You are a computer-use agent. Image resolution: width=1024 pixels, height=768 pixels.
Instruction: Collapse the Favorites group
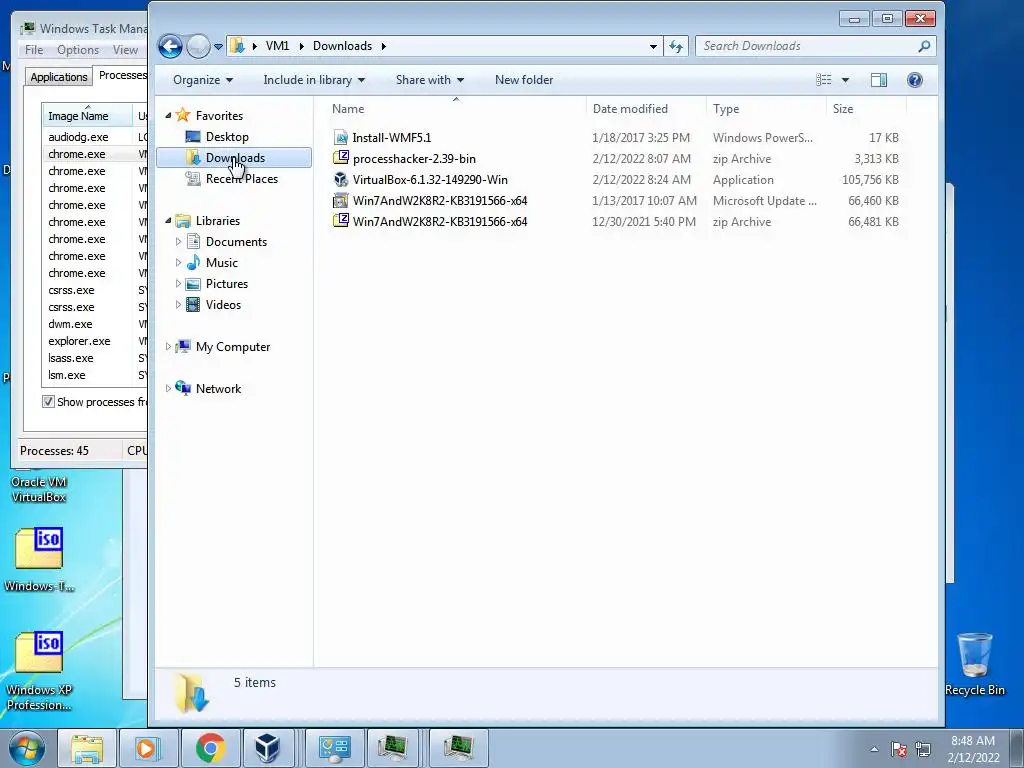[x=168, y=115]
